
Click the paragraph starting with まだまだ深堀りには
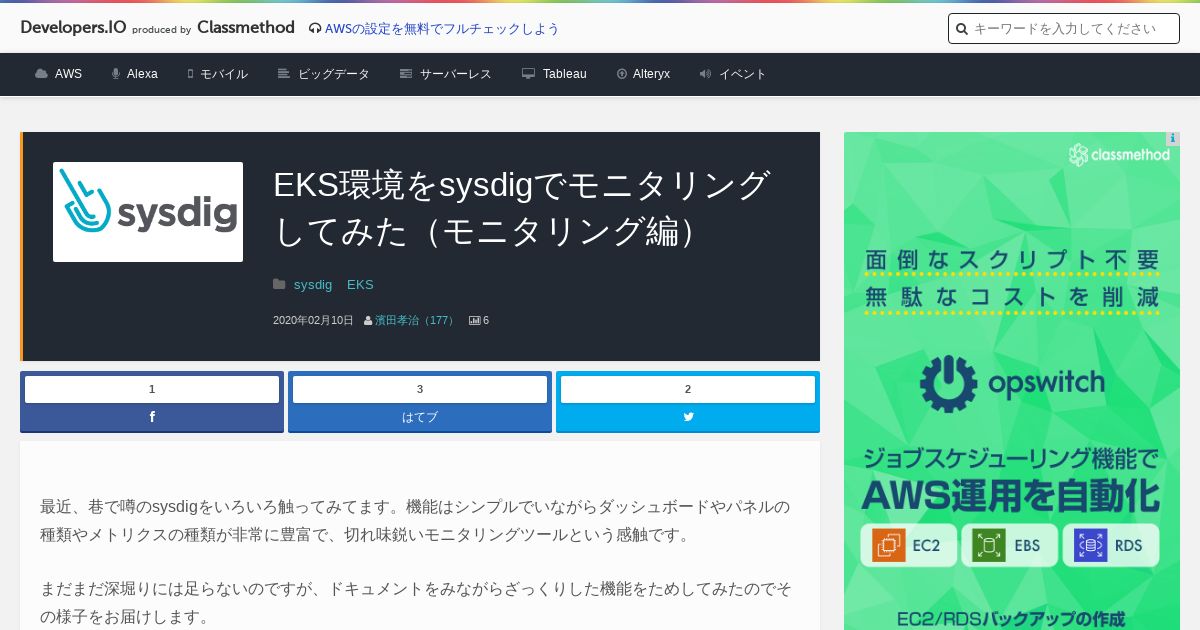tap(415, 603)
